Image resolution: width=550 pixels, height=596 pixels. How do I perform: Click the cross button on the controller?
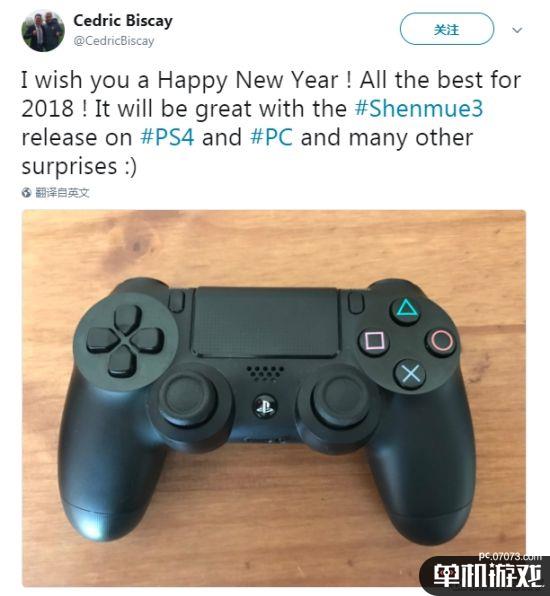pyautogui.click(x=411, y=374)
